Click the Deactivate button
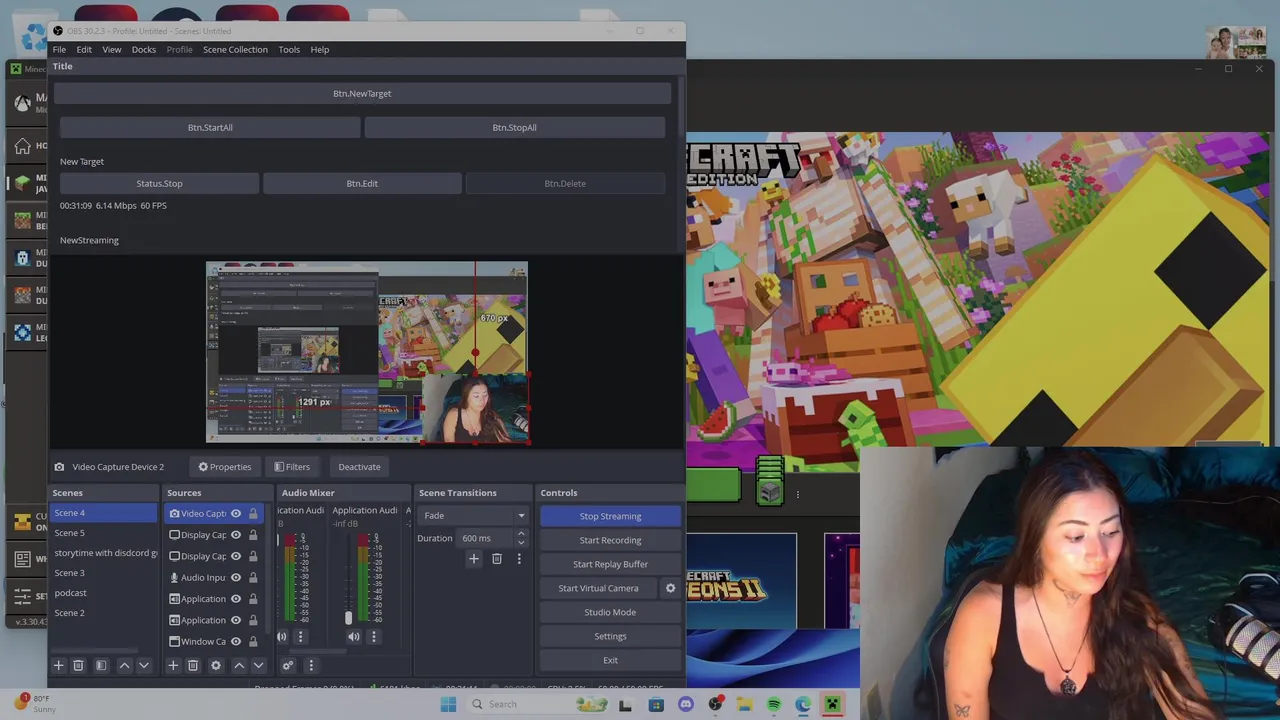Screen dimensions: 1280x720 (x=359, y=467)
